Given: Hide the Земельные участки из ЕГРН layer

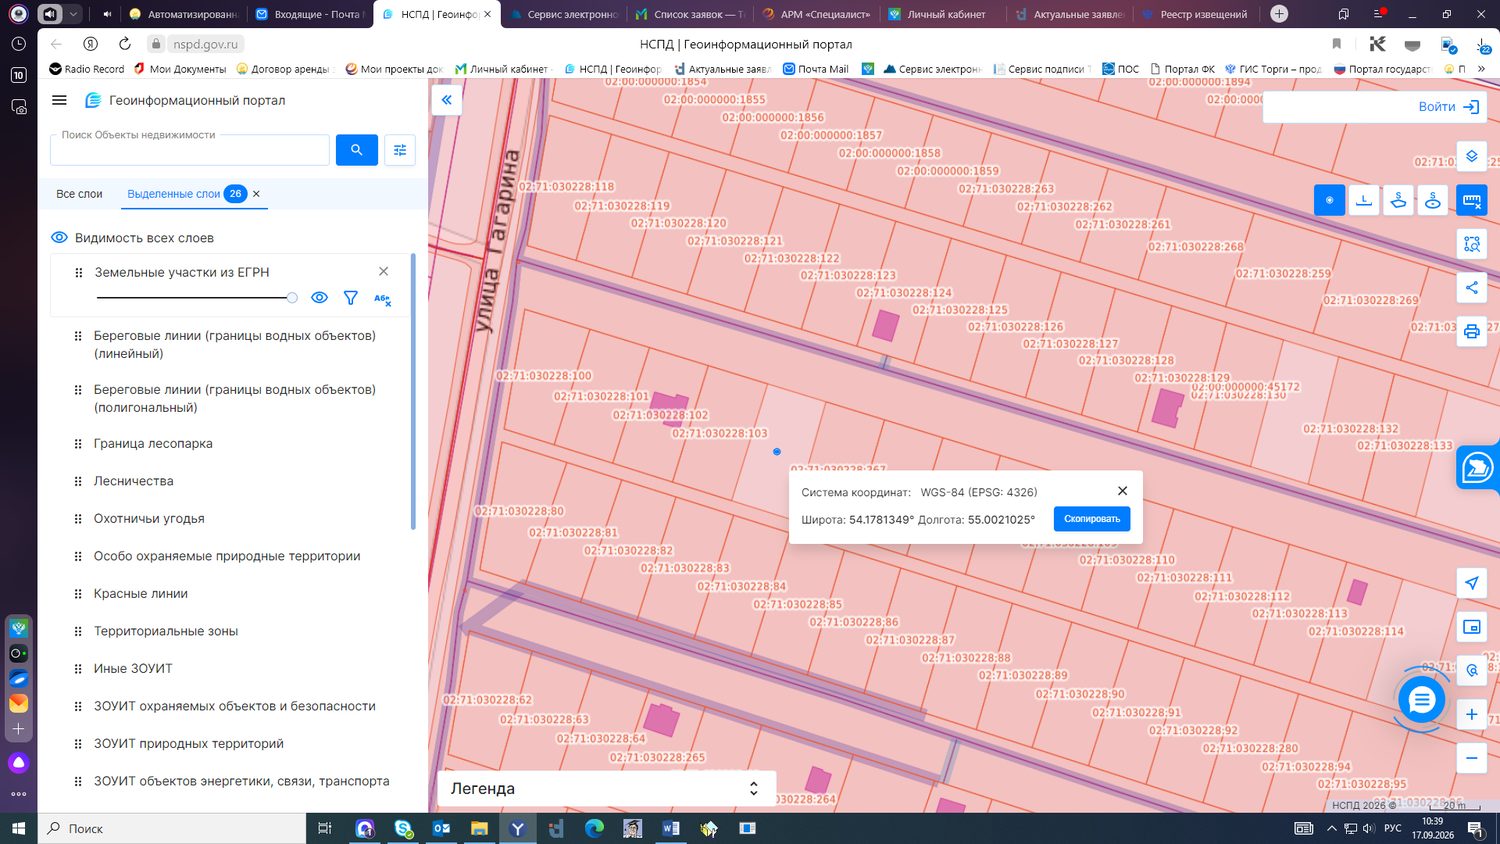Looking at the screenshot, I should (319, 298).
